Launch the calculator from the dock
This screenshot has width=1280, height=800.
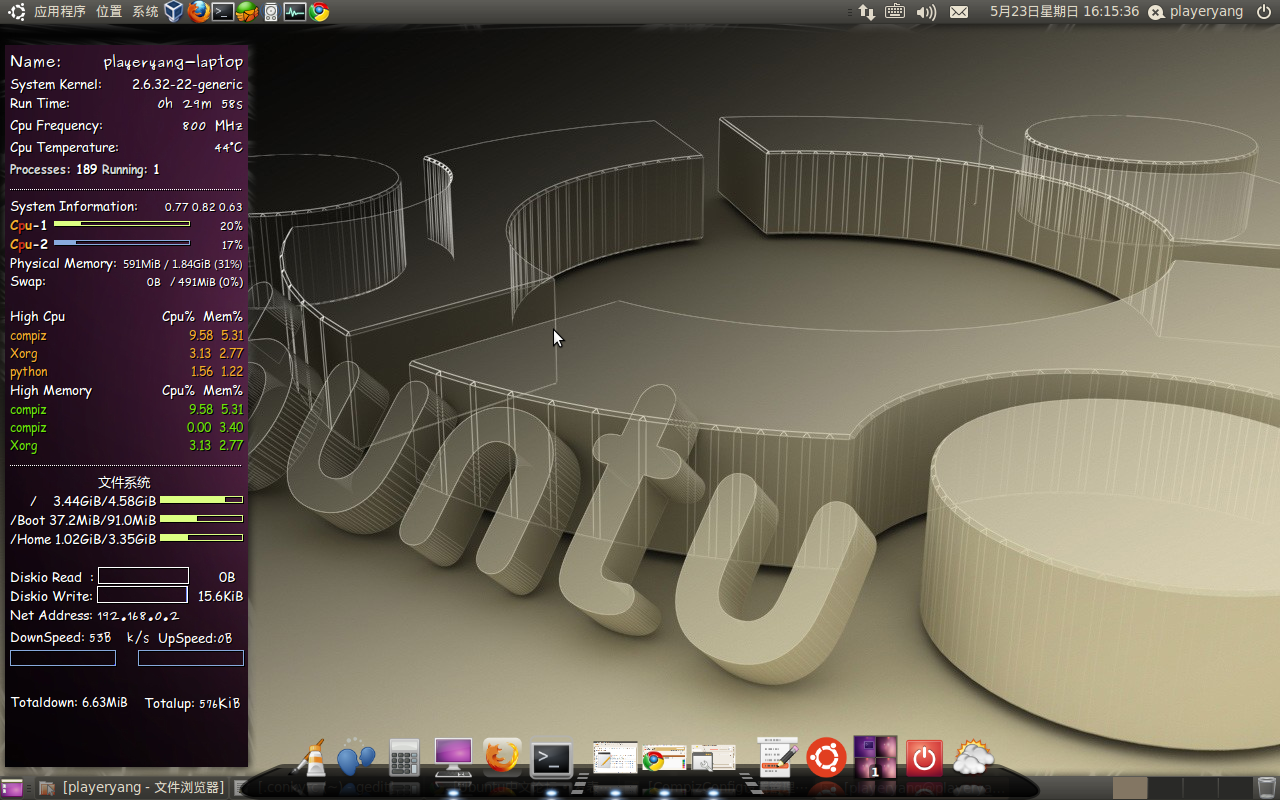point(404,757)
